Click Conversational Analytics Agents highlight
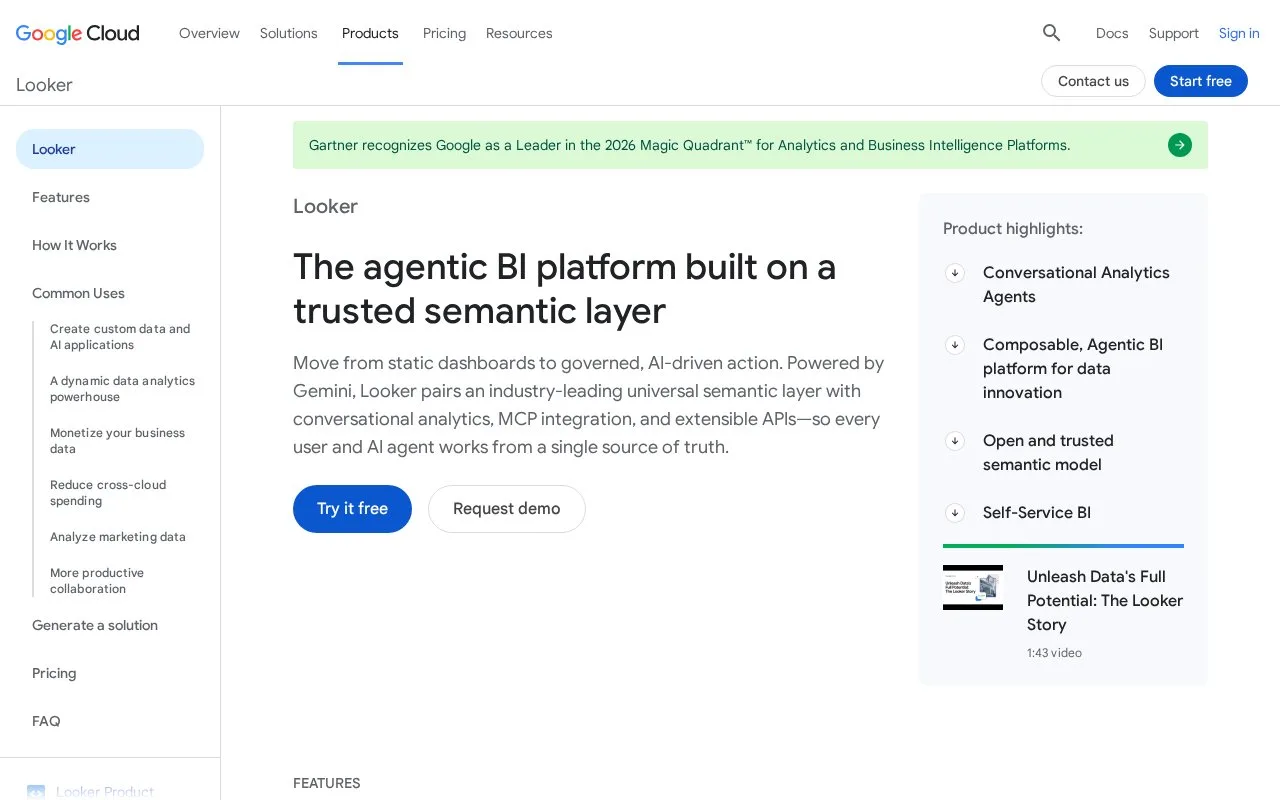1280x800 pixels. point(1076,284)
